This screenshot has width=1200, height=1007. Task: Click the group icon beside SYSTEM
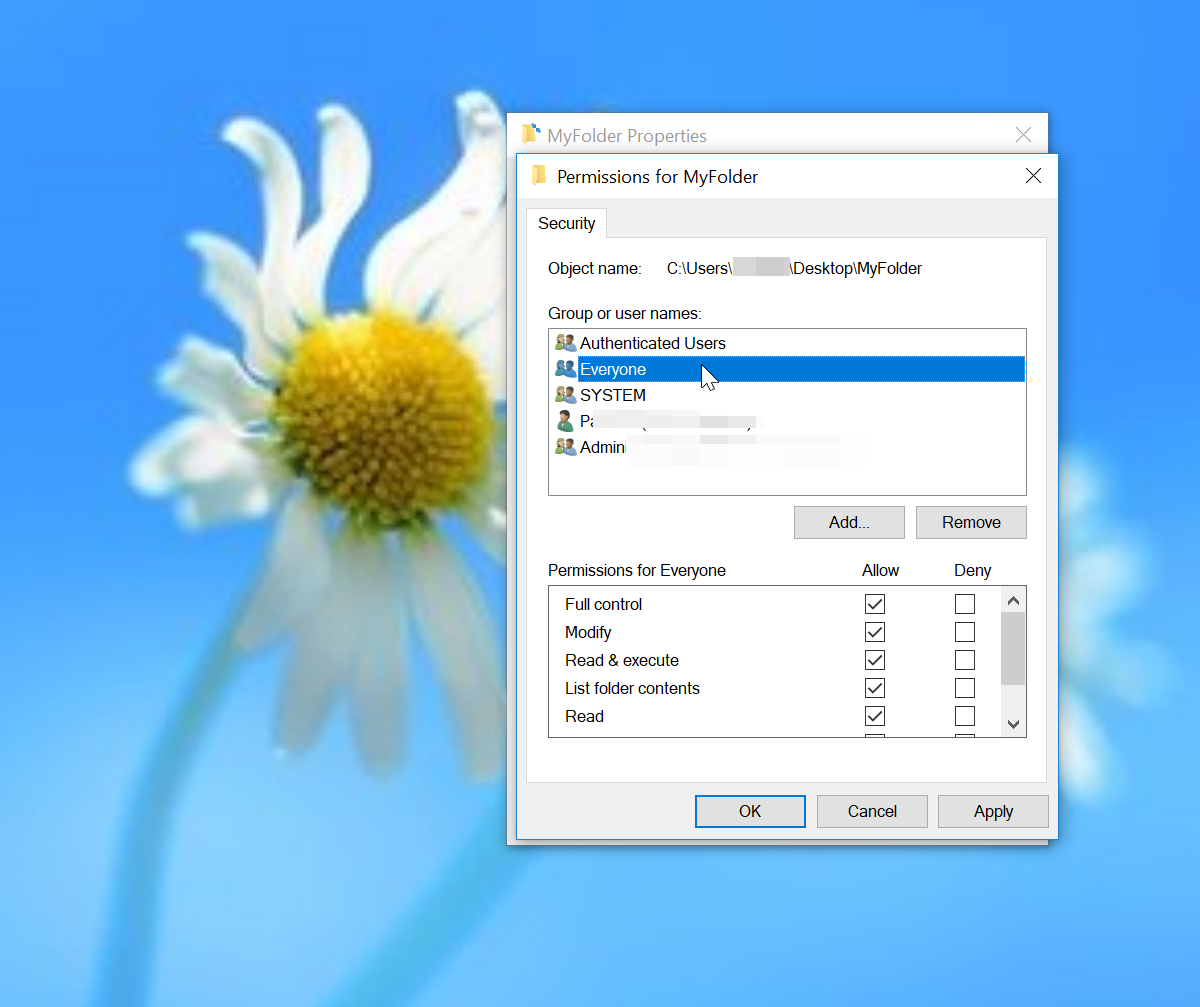tap(565, 394)
